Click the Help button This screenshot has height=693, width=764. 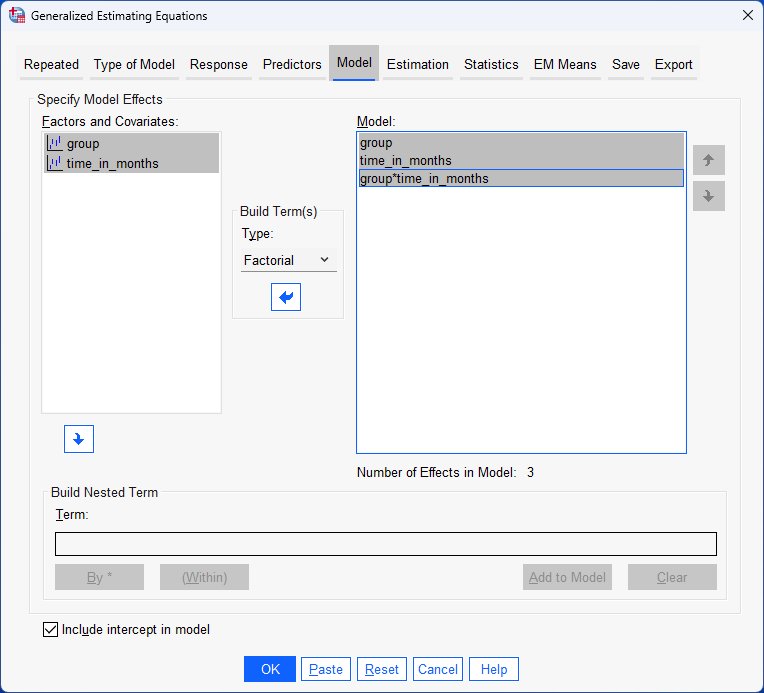494,669
